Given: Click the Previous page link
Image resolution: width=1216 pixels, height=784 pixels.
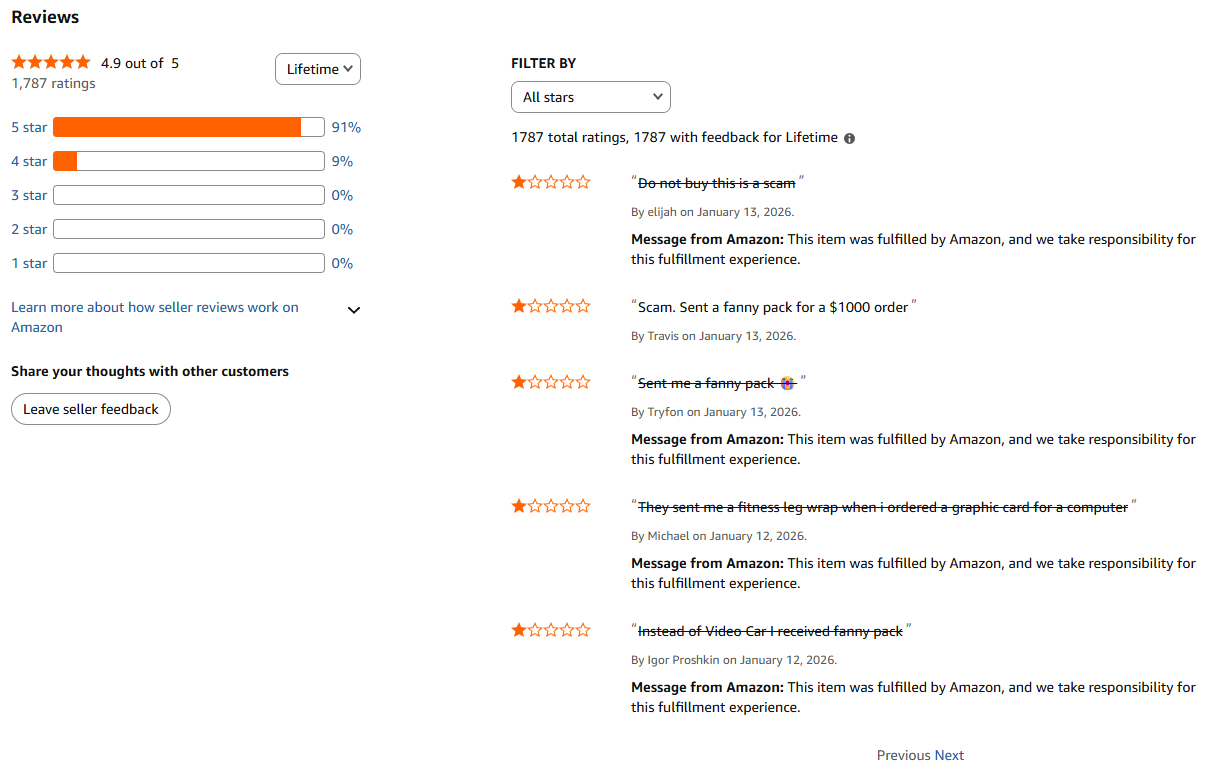Looking at the screenshot, I should [903, 755].
